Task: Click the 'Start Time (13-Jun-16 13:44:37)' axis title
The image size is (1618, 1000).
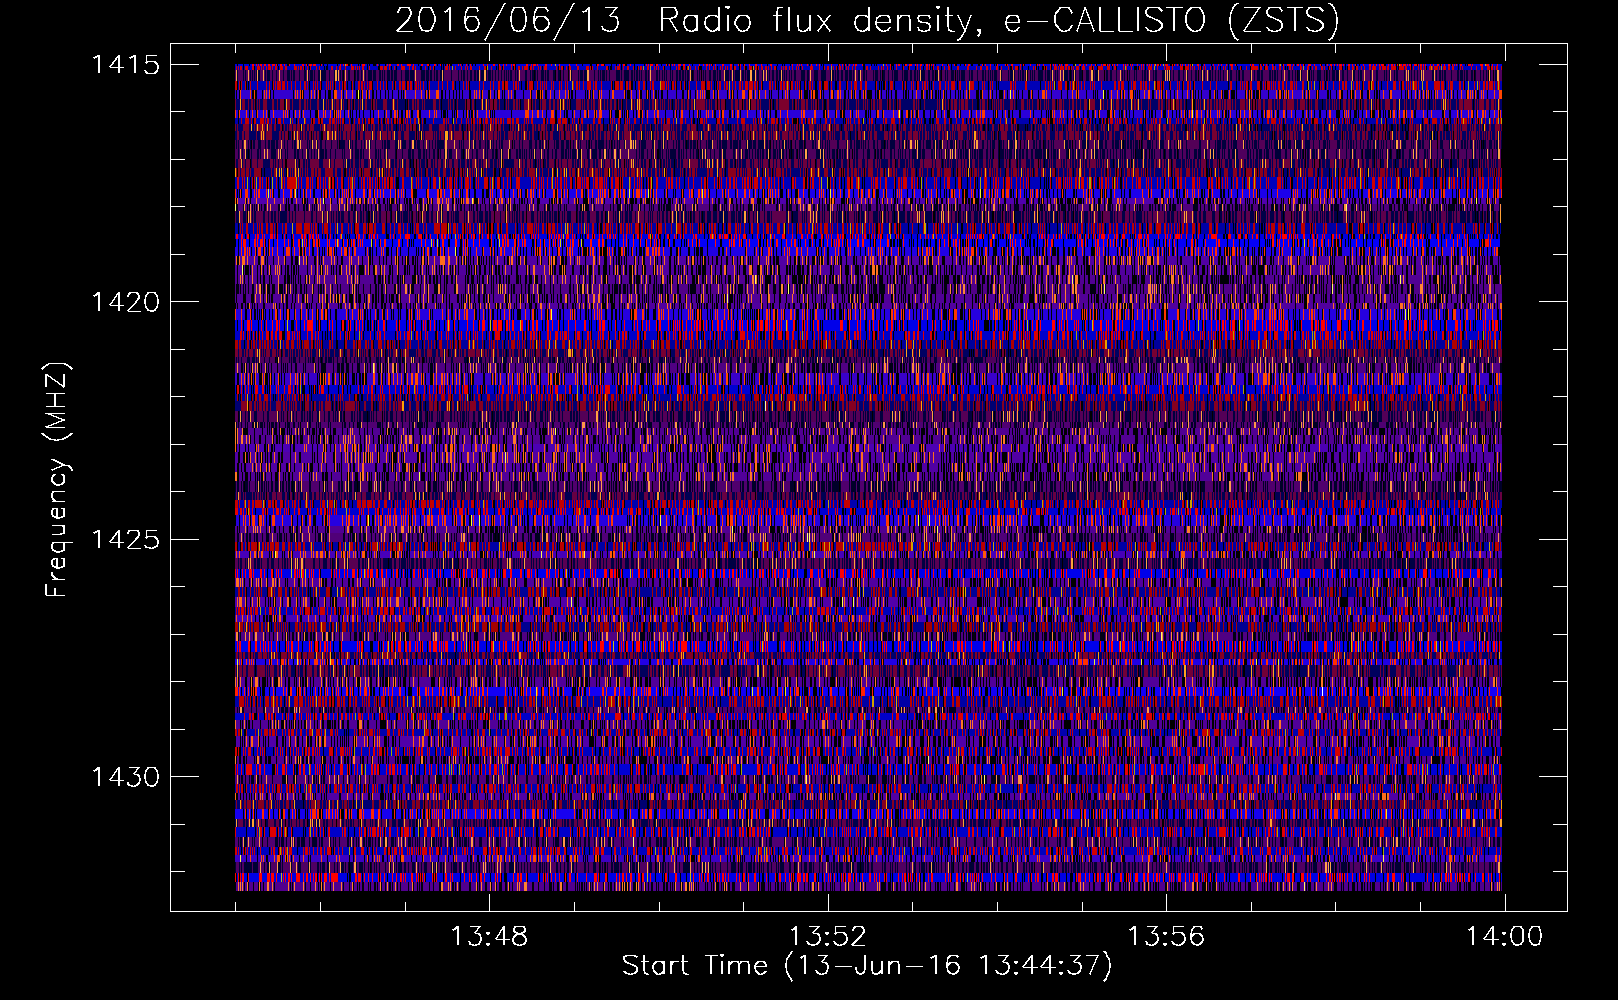Action: [867, 966]
